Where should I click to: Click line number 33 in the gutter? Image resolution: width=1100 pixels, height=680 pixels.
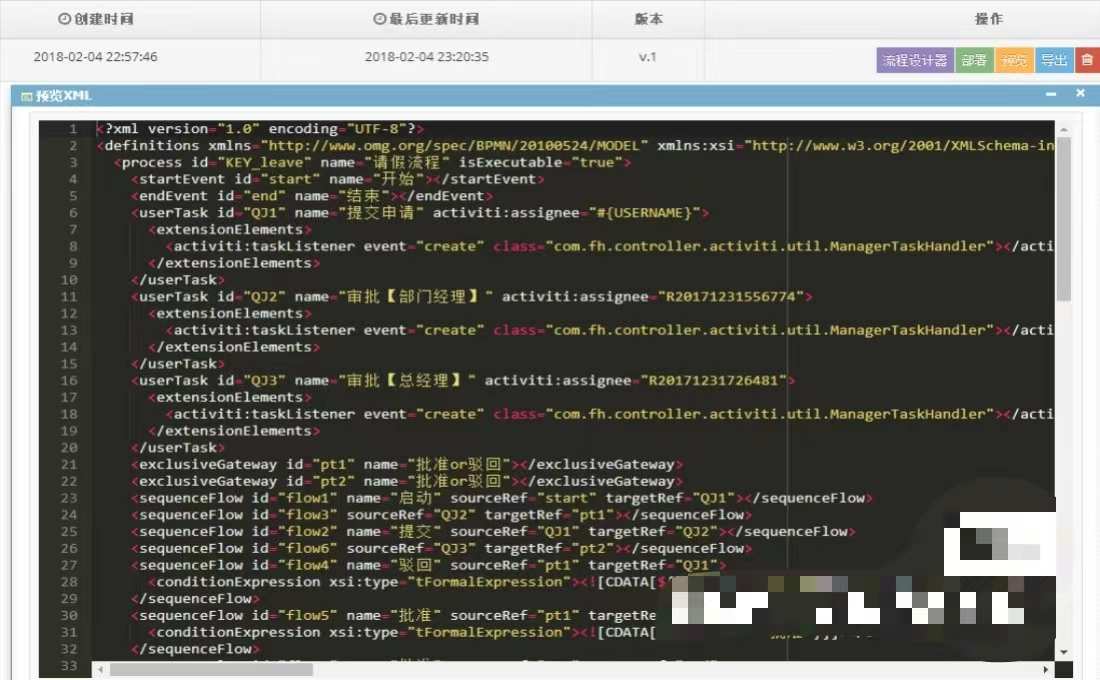coord(69,666)
